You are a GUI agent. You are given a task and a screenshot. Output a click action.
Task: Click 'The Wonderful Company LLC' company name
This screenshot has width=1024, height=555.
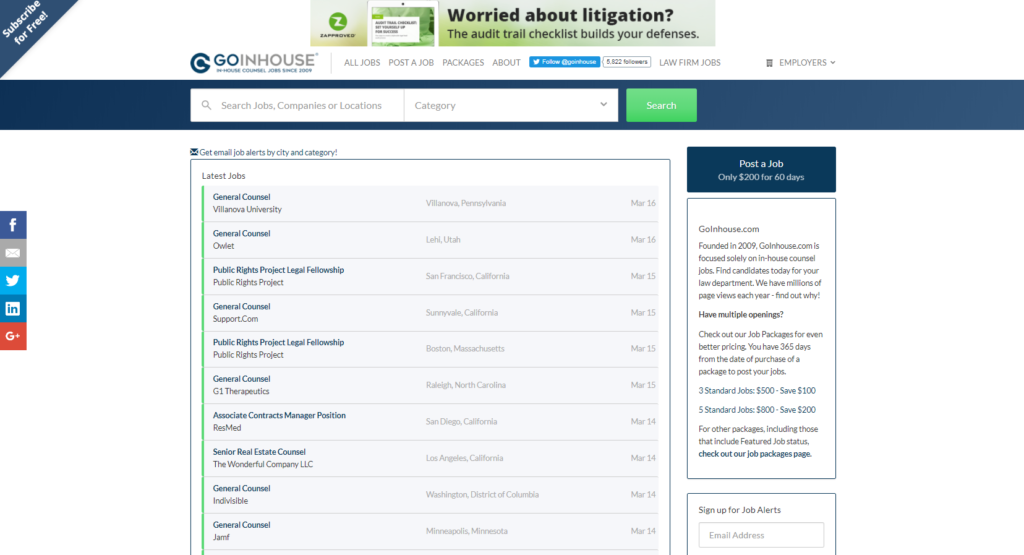(263, 464)
